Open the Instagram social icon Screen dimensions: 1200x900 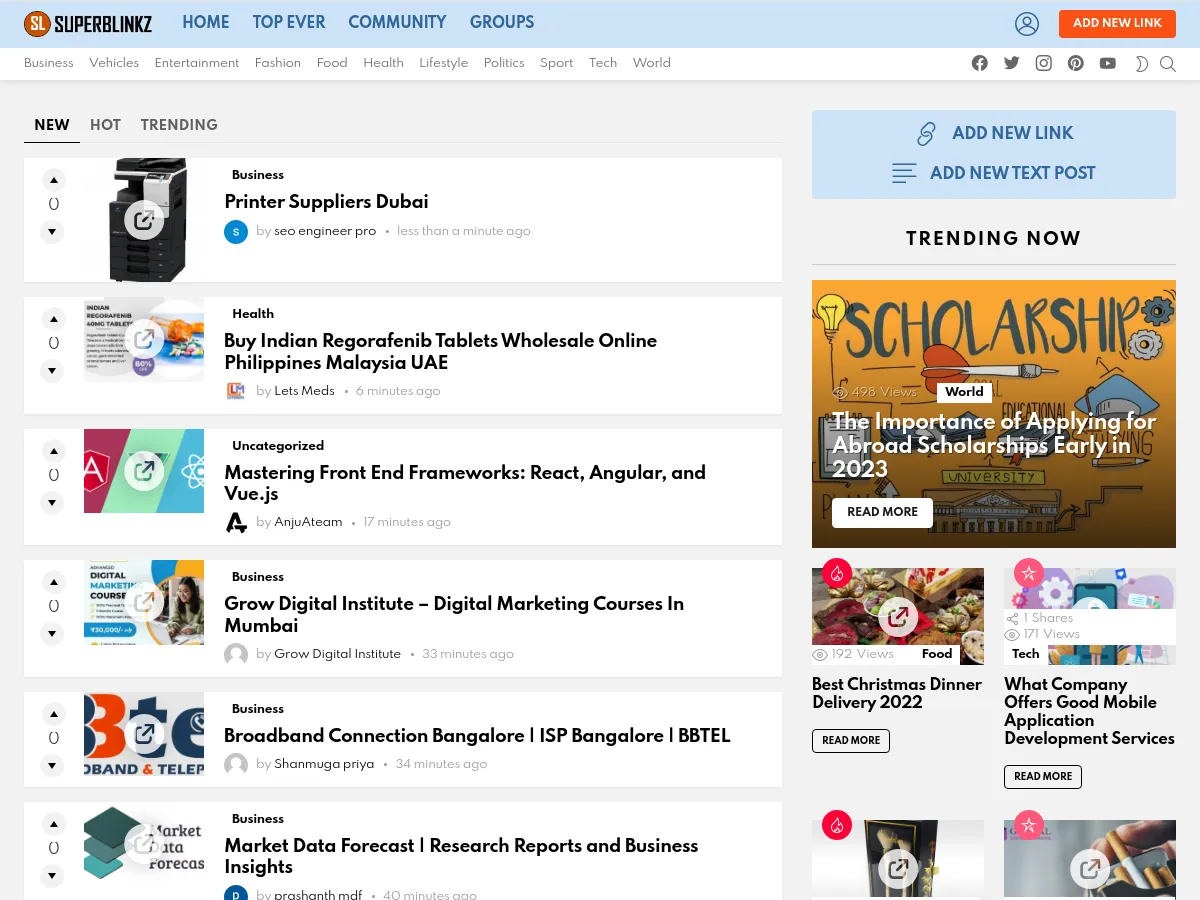[1043, 63]
